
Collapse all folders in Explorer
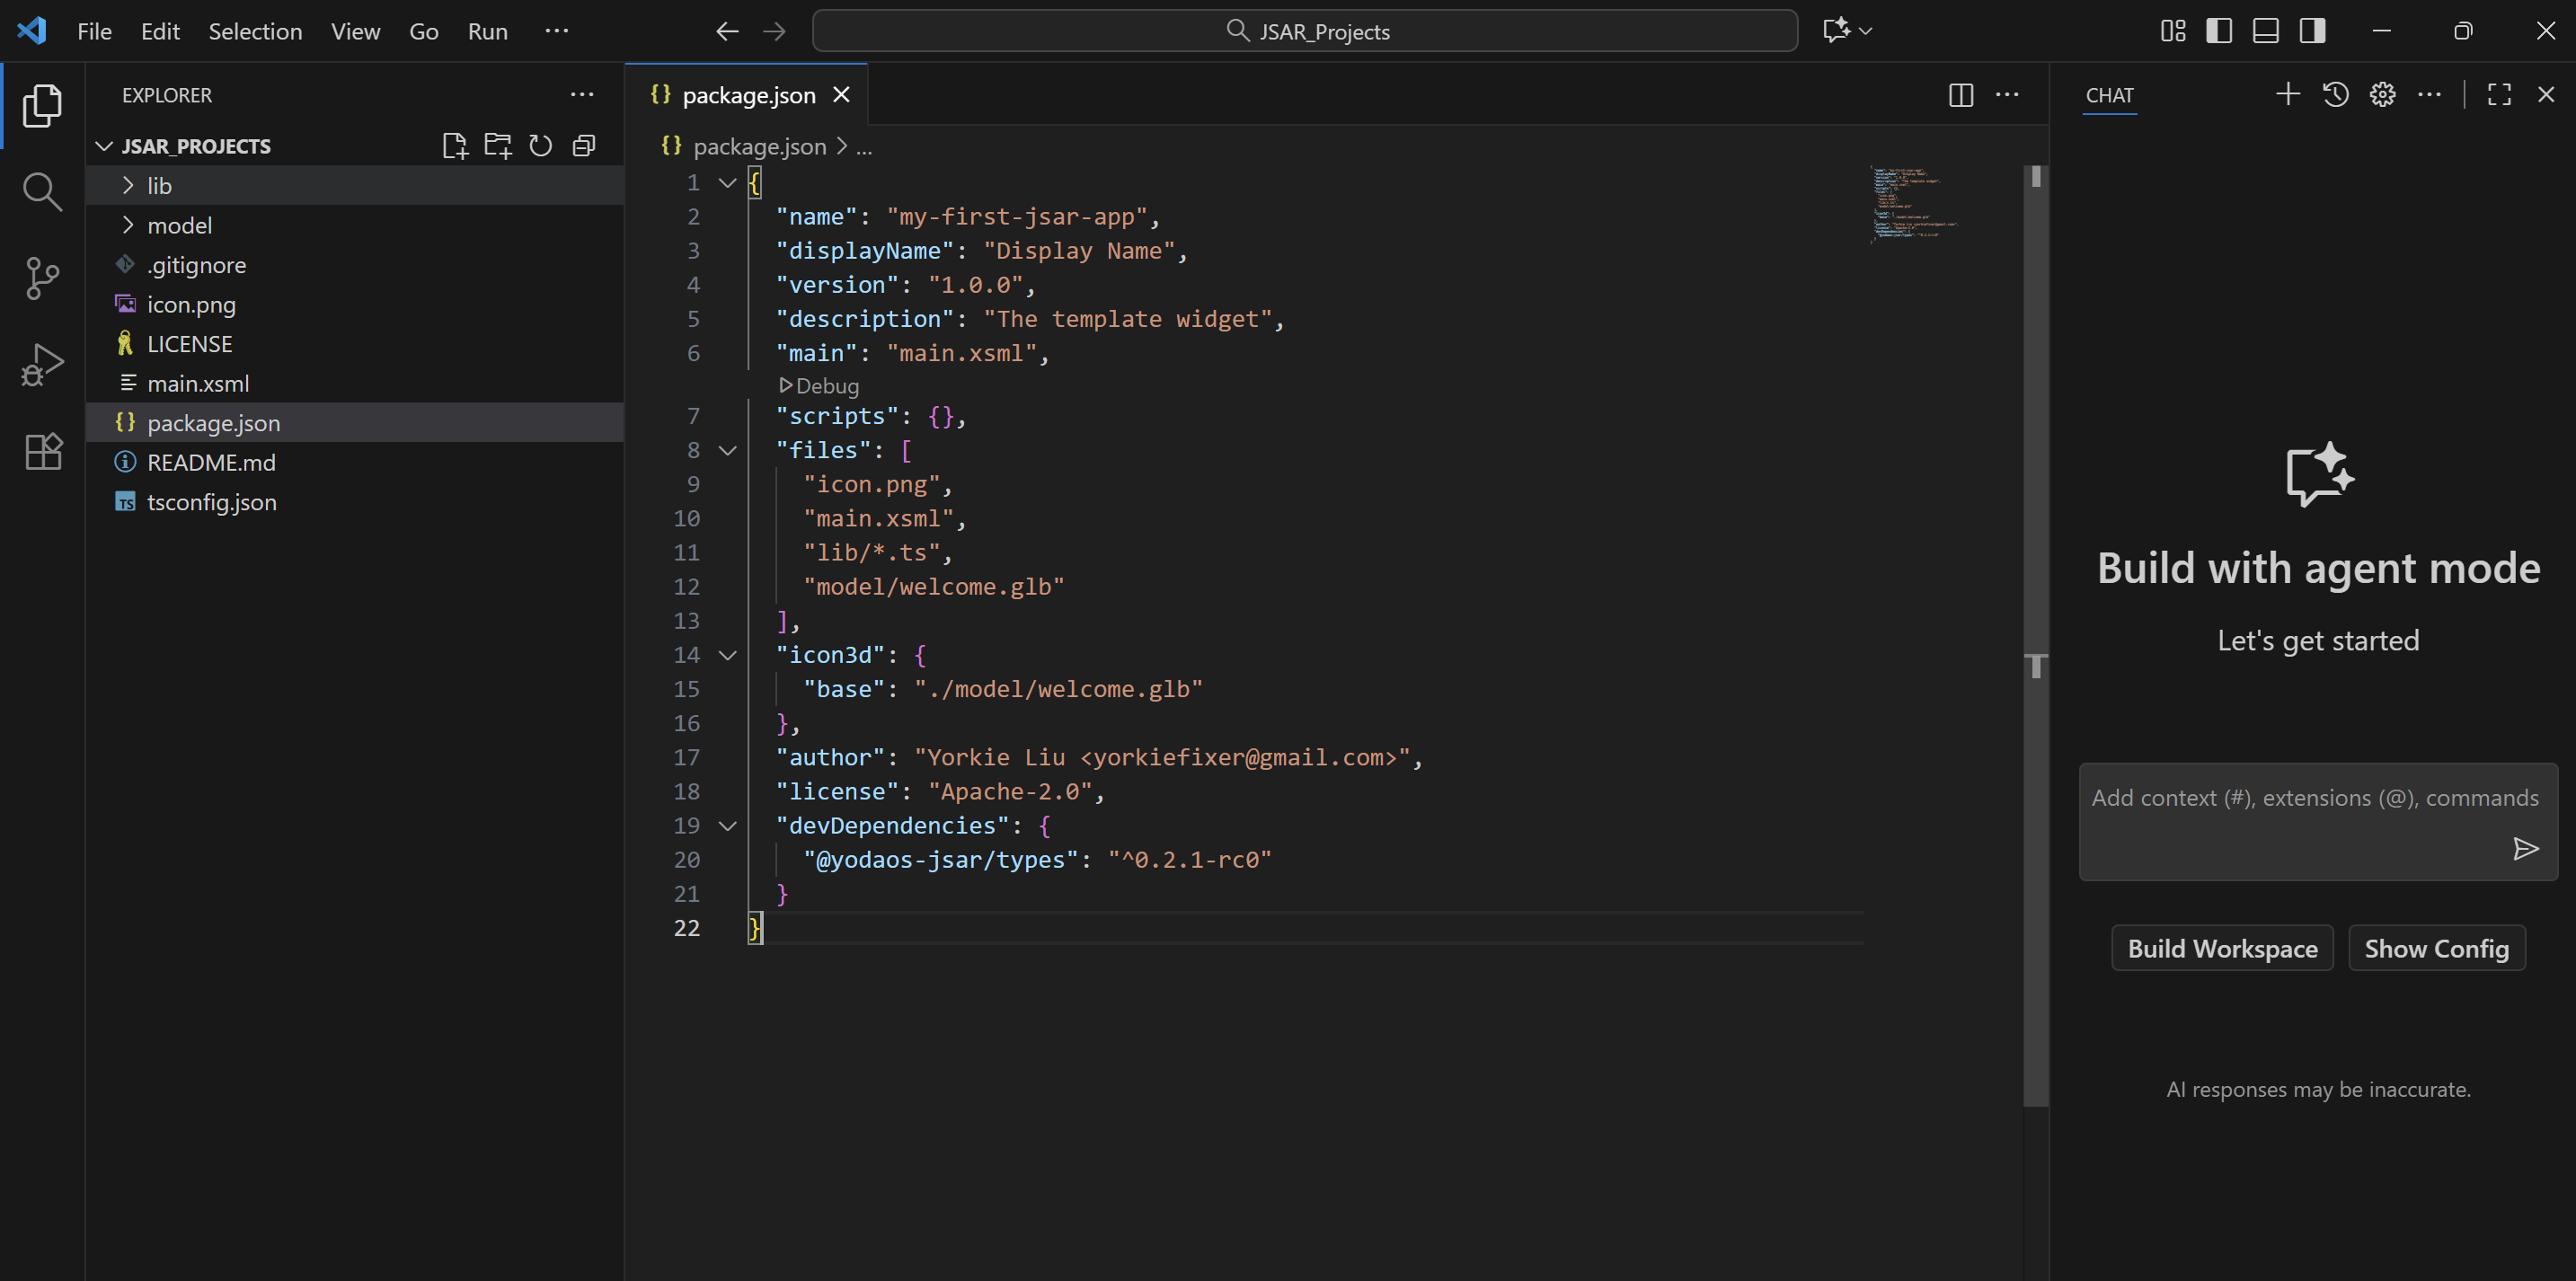[x=584, y=146]
